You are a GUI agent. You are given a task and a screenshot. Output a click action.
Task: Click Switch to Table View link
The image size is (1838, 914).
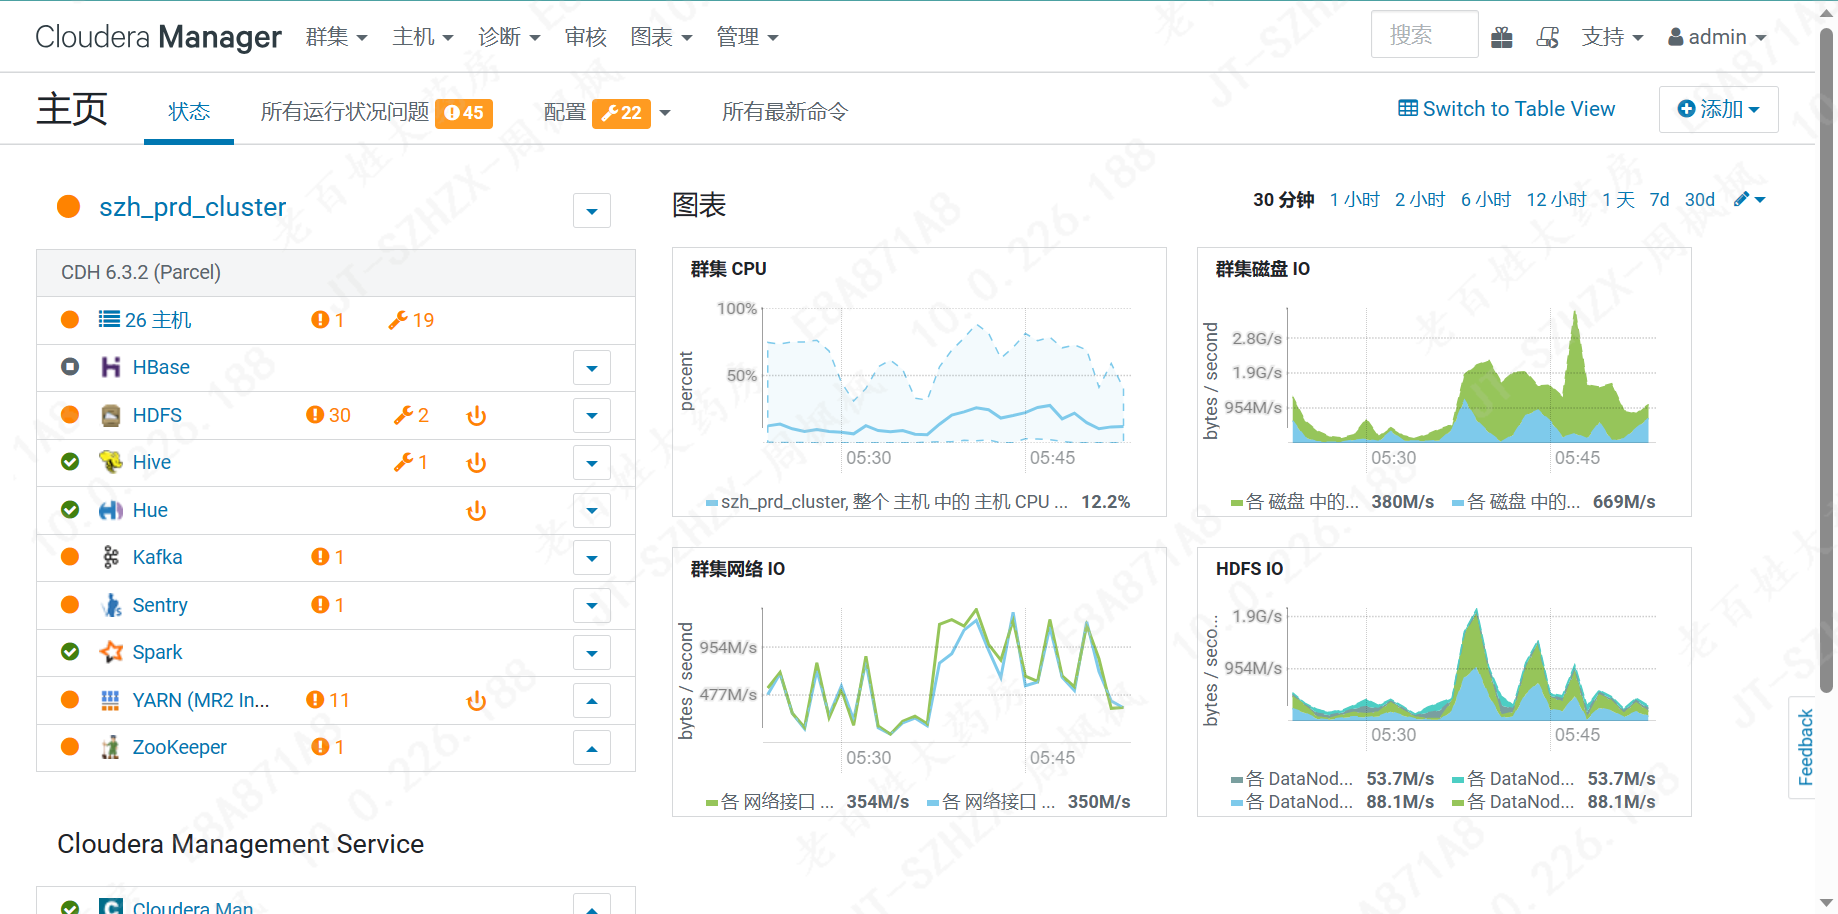(1506, 109)
